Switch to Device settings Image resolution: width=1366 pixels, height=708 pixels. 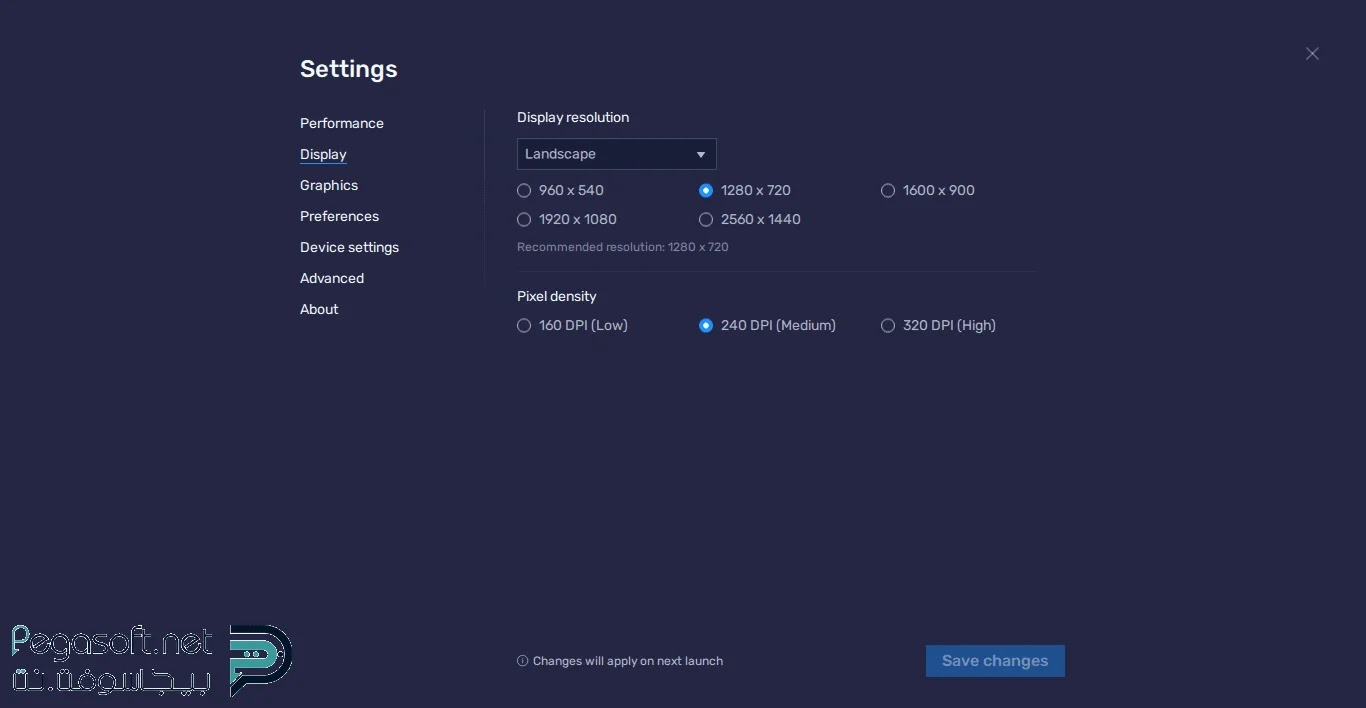[x=349, y=248]
